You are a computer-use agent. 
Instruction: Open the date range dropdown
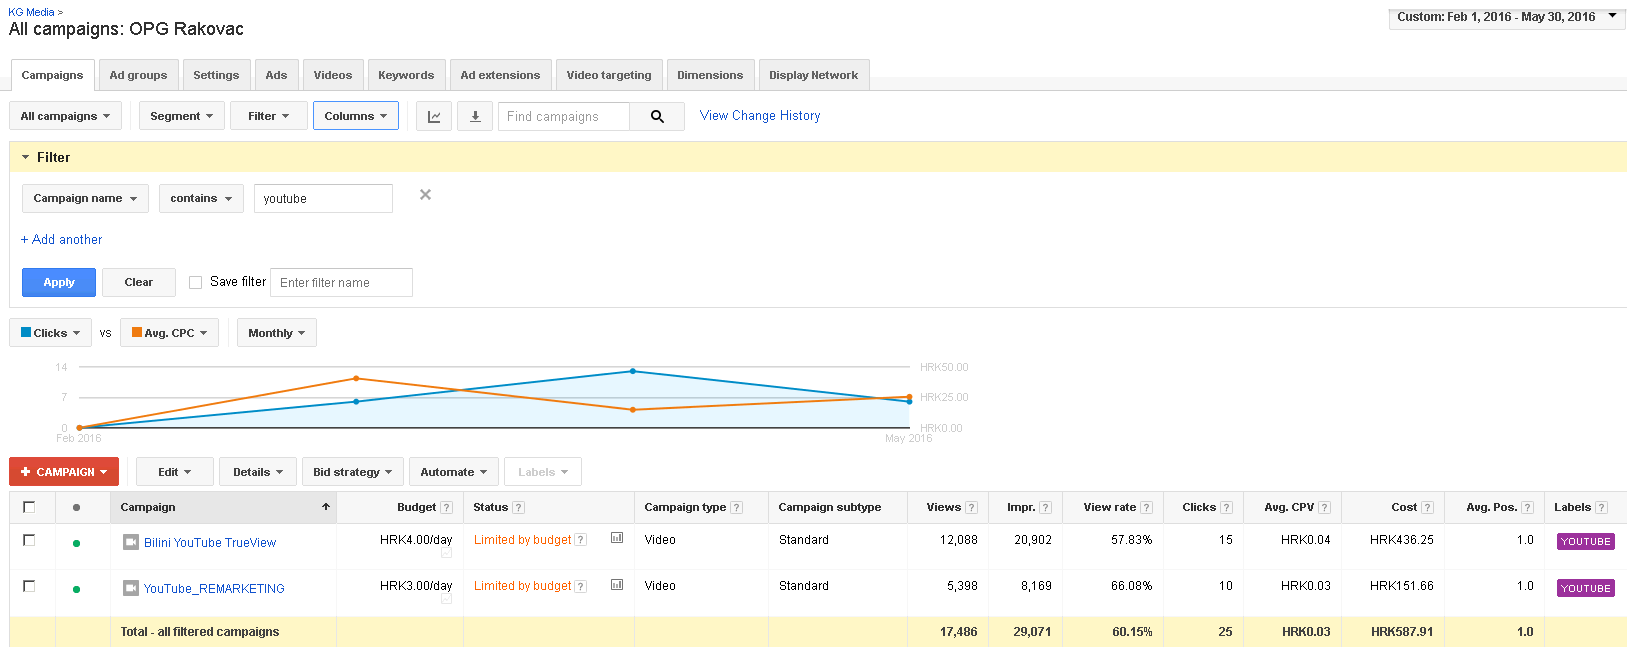pyautogui.click(x=1506, y=17)
